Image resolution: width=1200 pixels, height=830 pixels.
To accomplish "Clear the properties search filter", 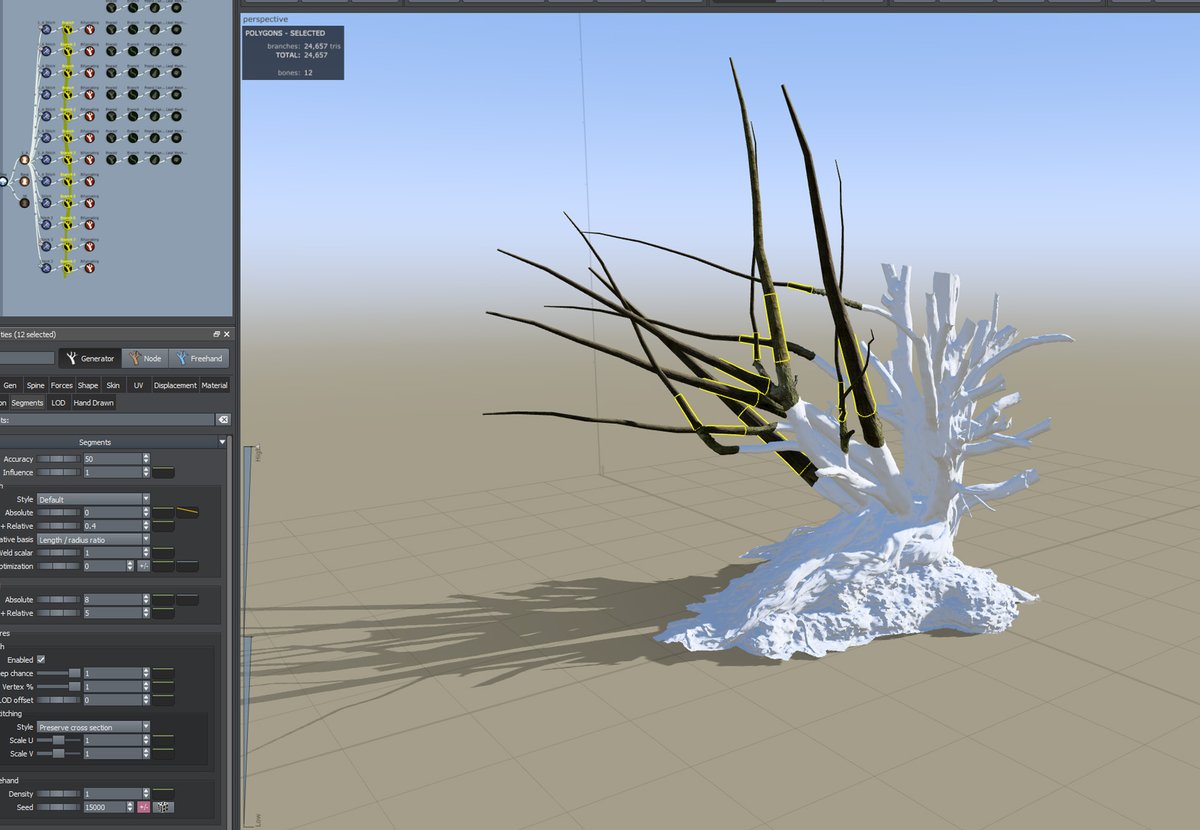I will point(223,420).
